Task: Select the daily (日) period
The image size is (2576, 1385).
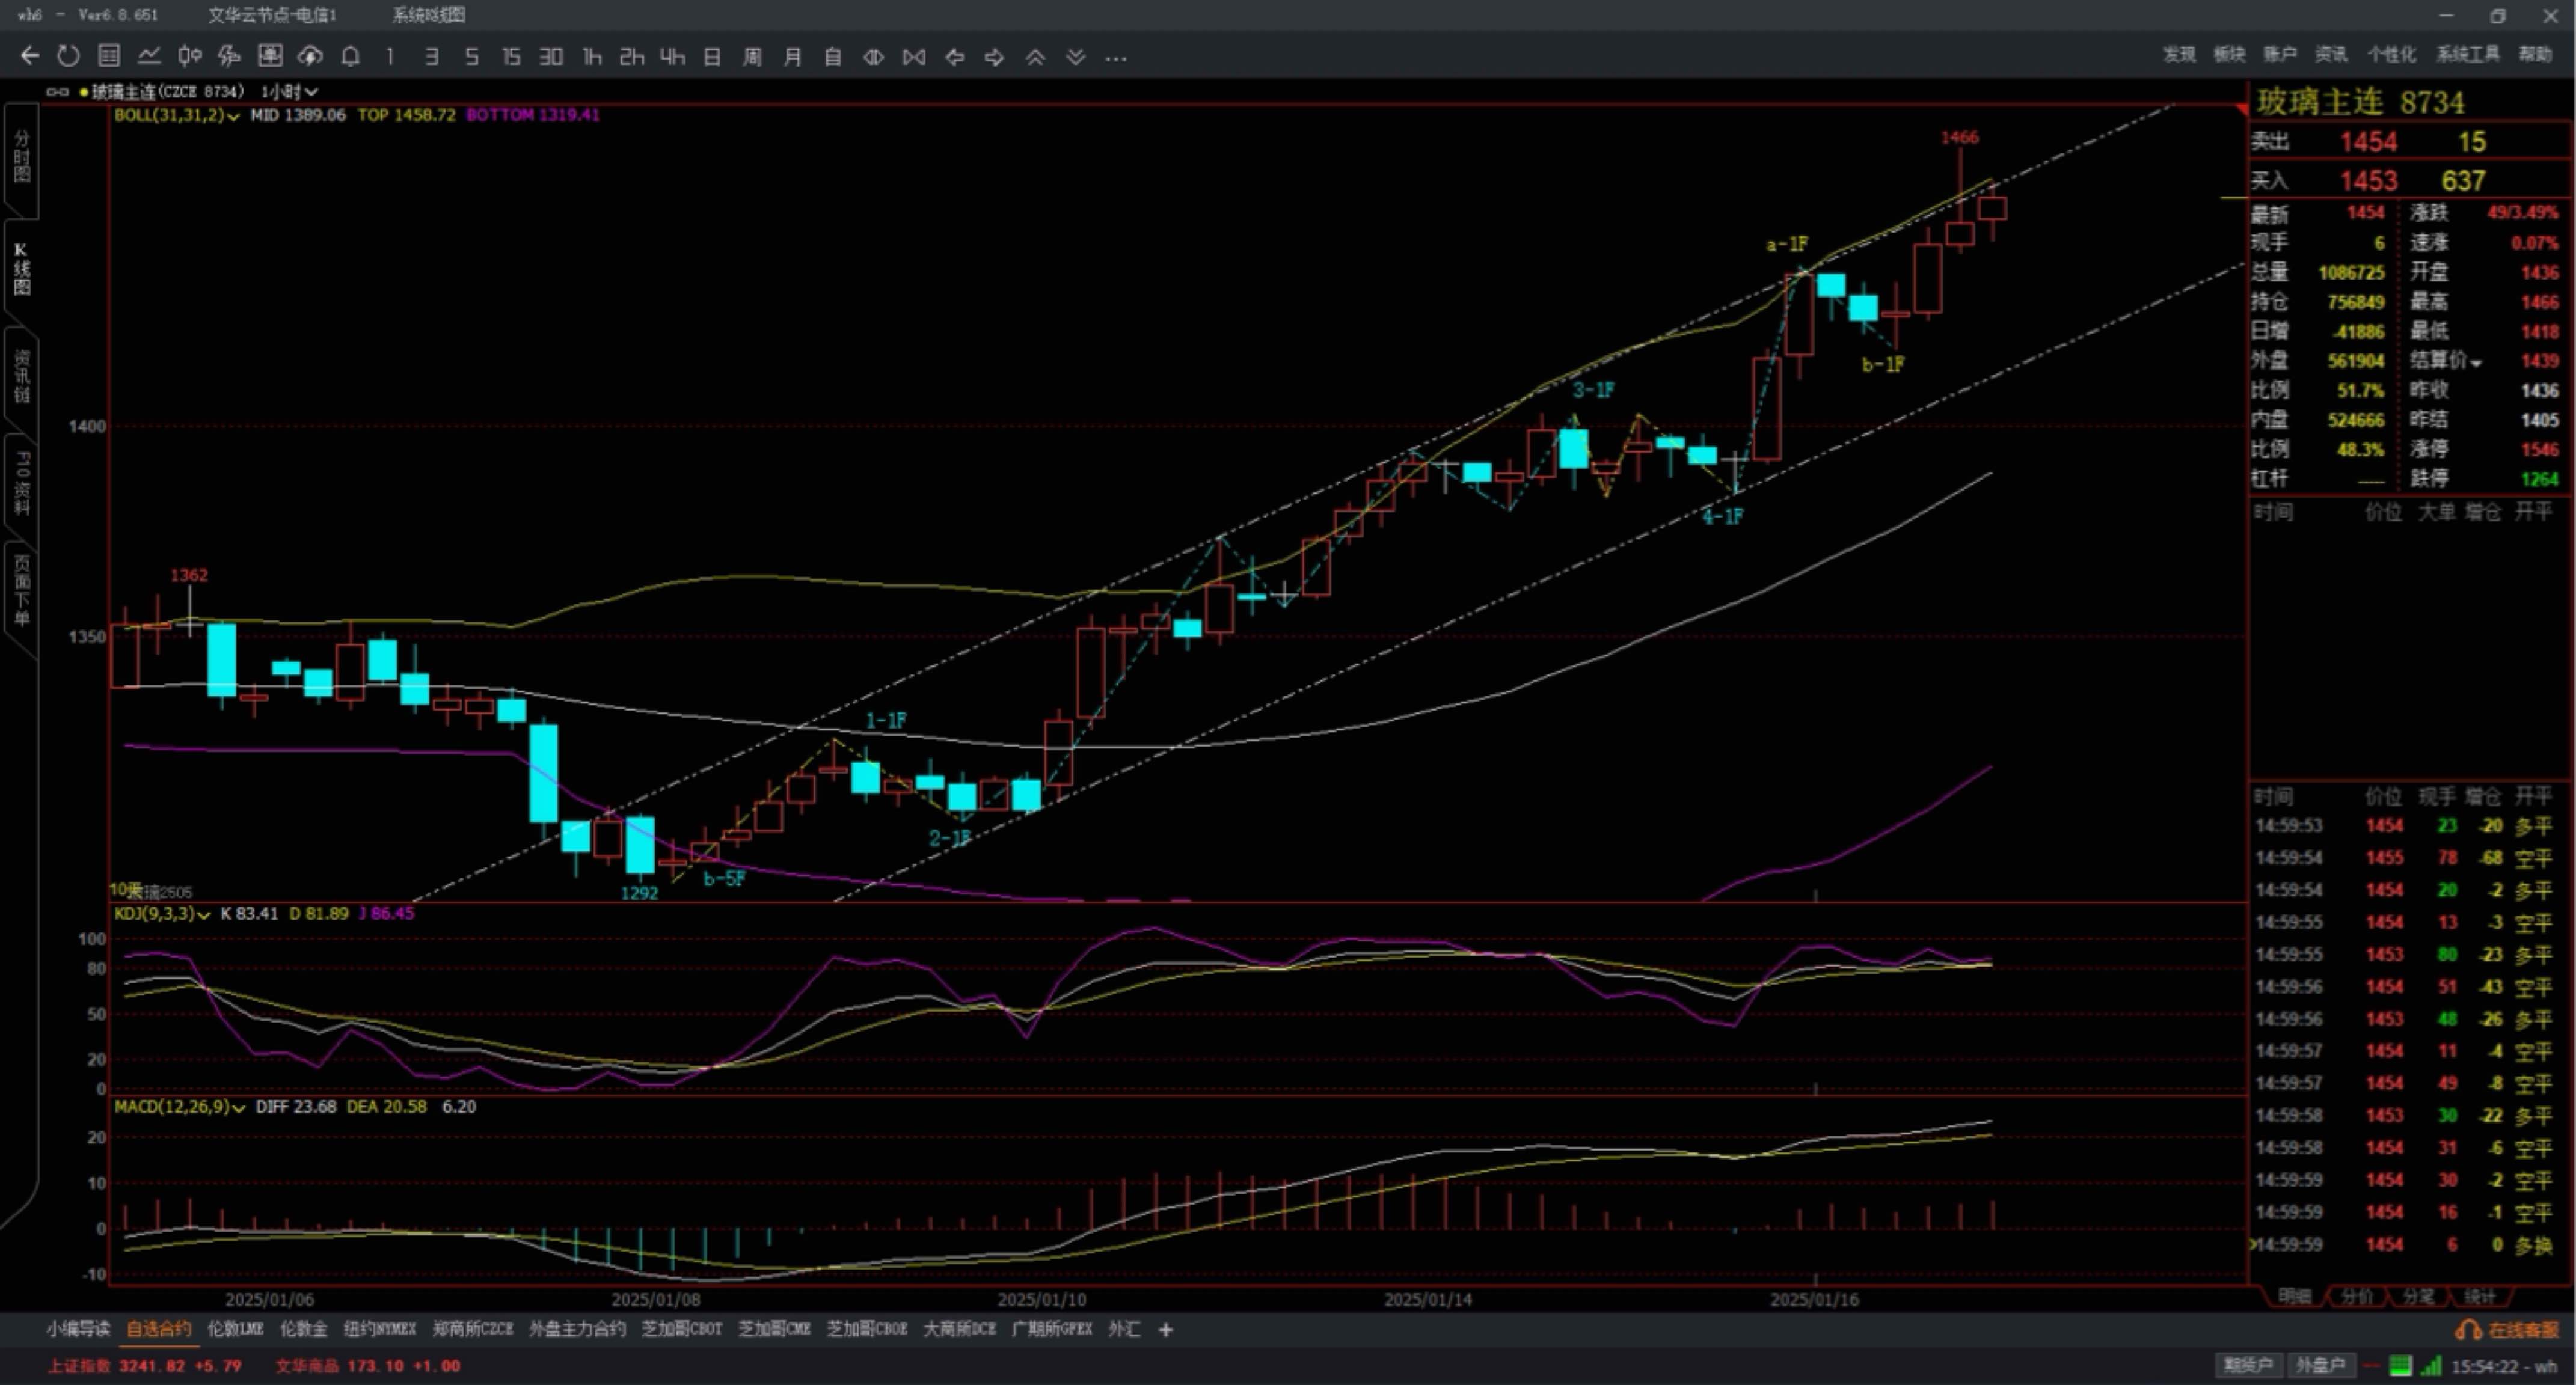Action: click(712, 57)
